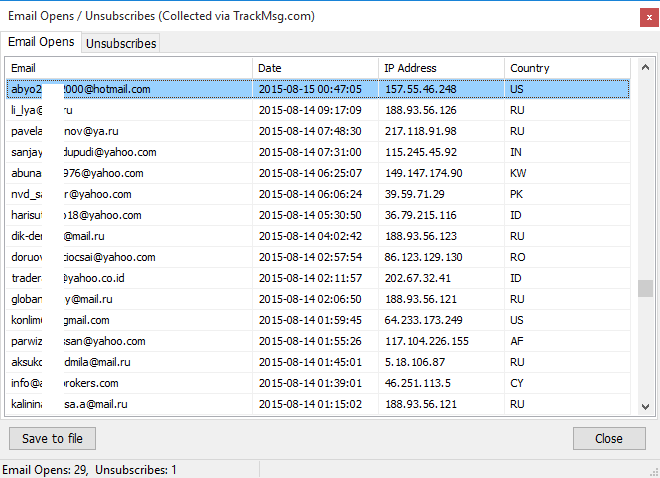This screenshot has width=660, height=478.
Task: Sort by Date column header
Action: click(x=315, y=68)
